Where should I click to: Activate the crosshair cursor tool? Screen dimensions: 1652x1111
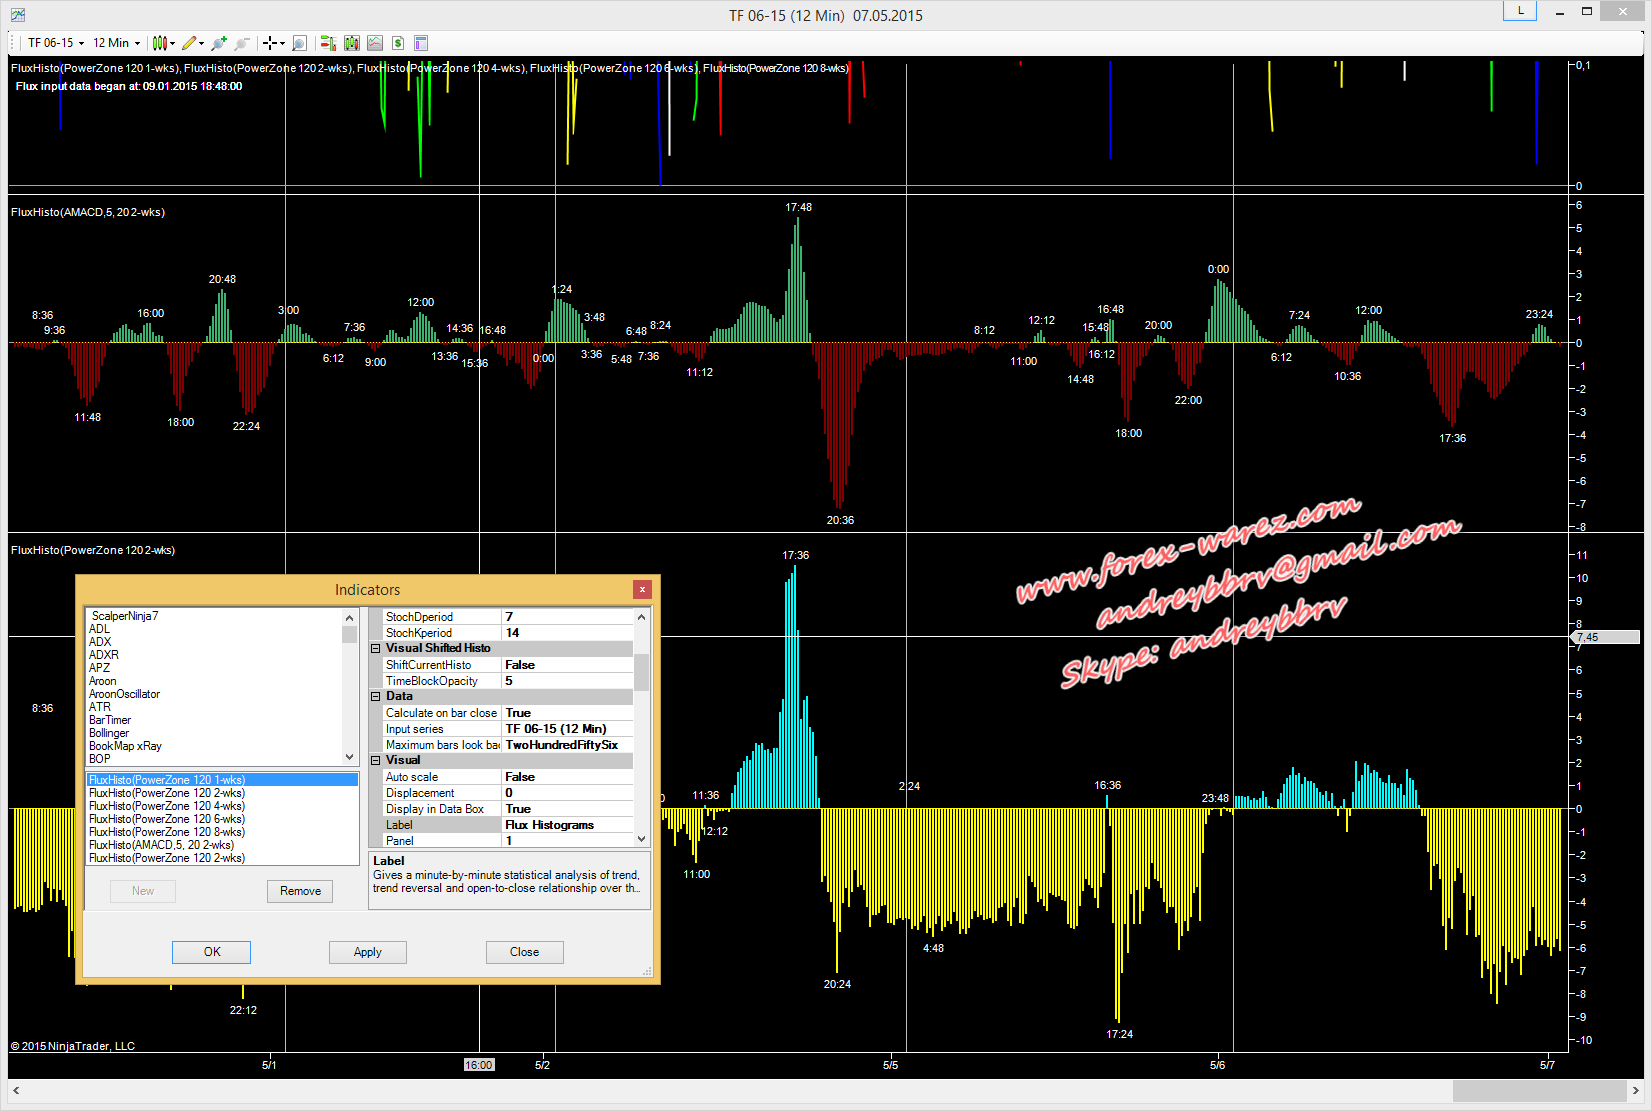[269, 43]
